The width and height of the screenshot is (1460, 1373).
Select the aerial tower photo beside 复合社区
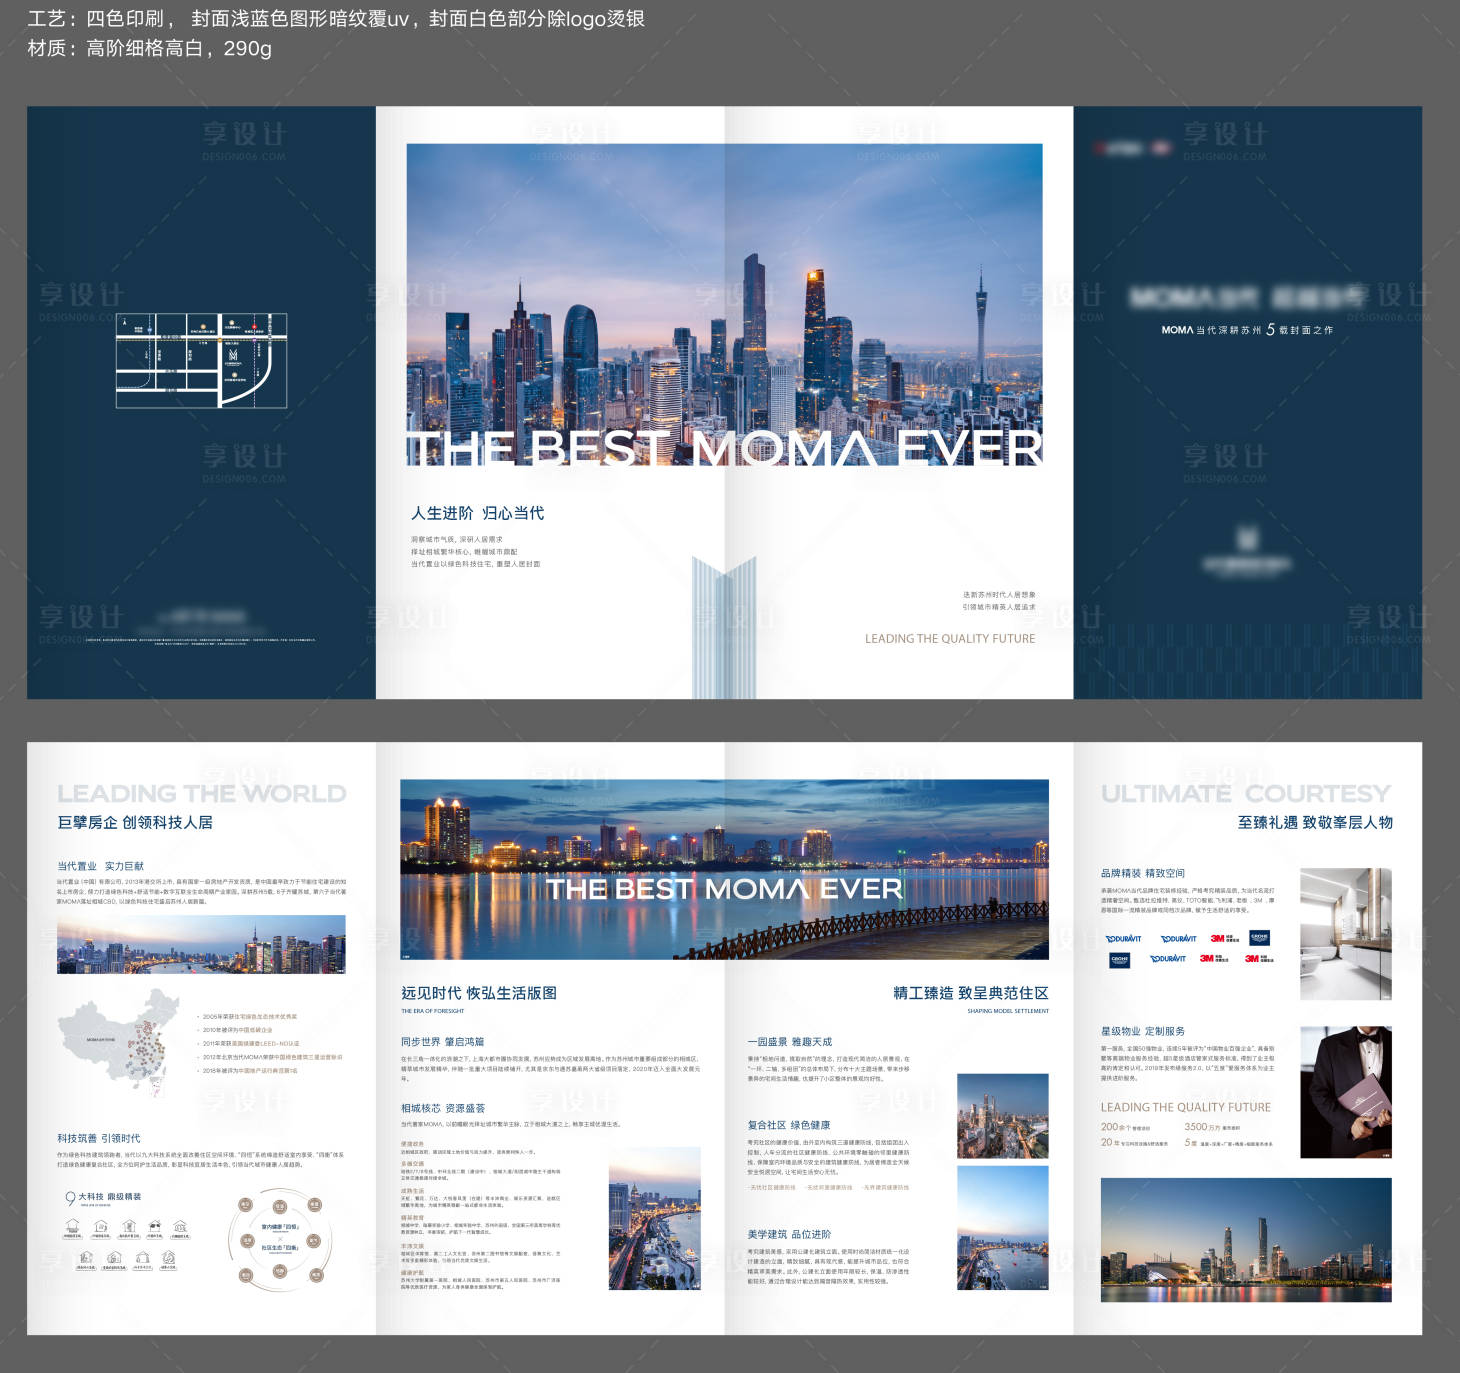[1003, 1116]
